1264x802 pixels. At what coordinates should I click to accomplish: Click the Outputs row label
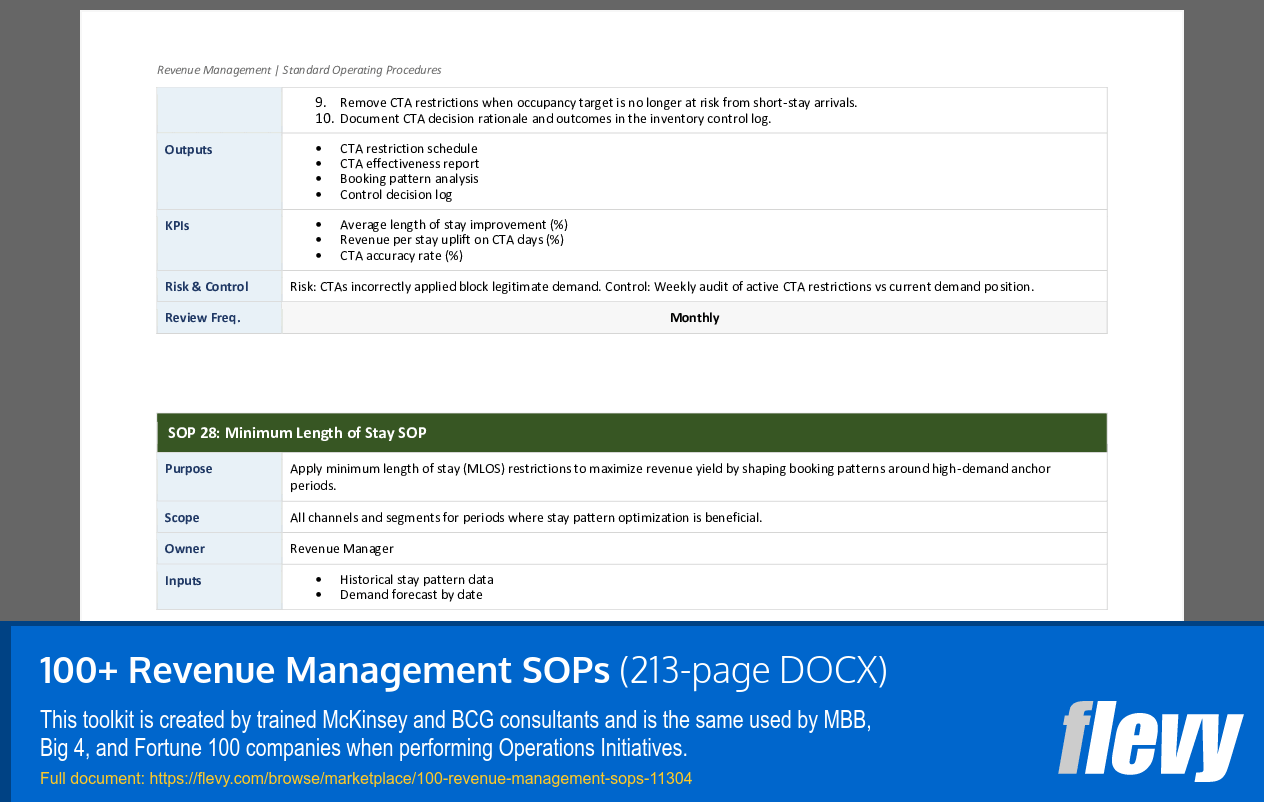click(x=187, y=149)
